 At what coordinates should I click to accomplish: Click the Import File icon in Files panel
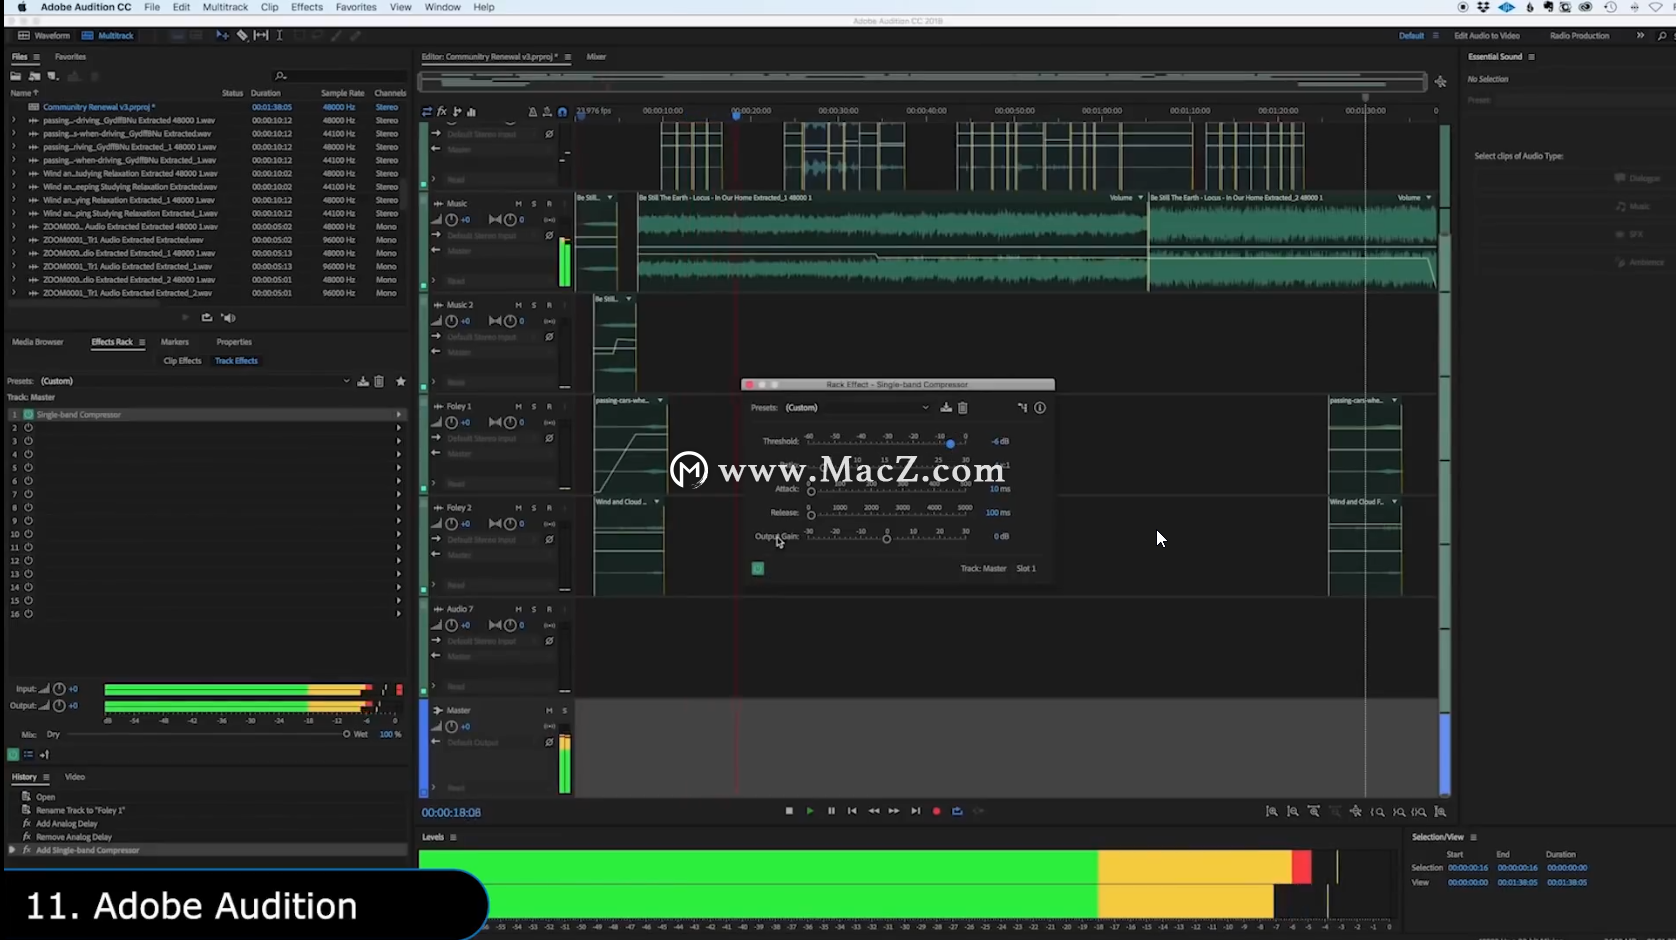(x=35, y=76)
